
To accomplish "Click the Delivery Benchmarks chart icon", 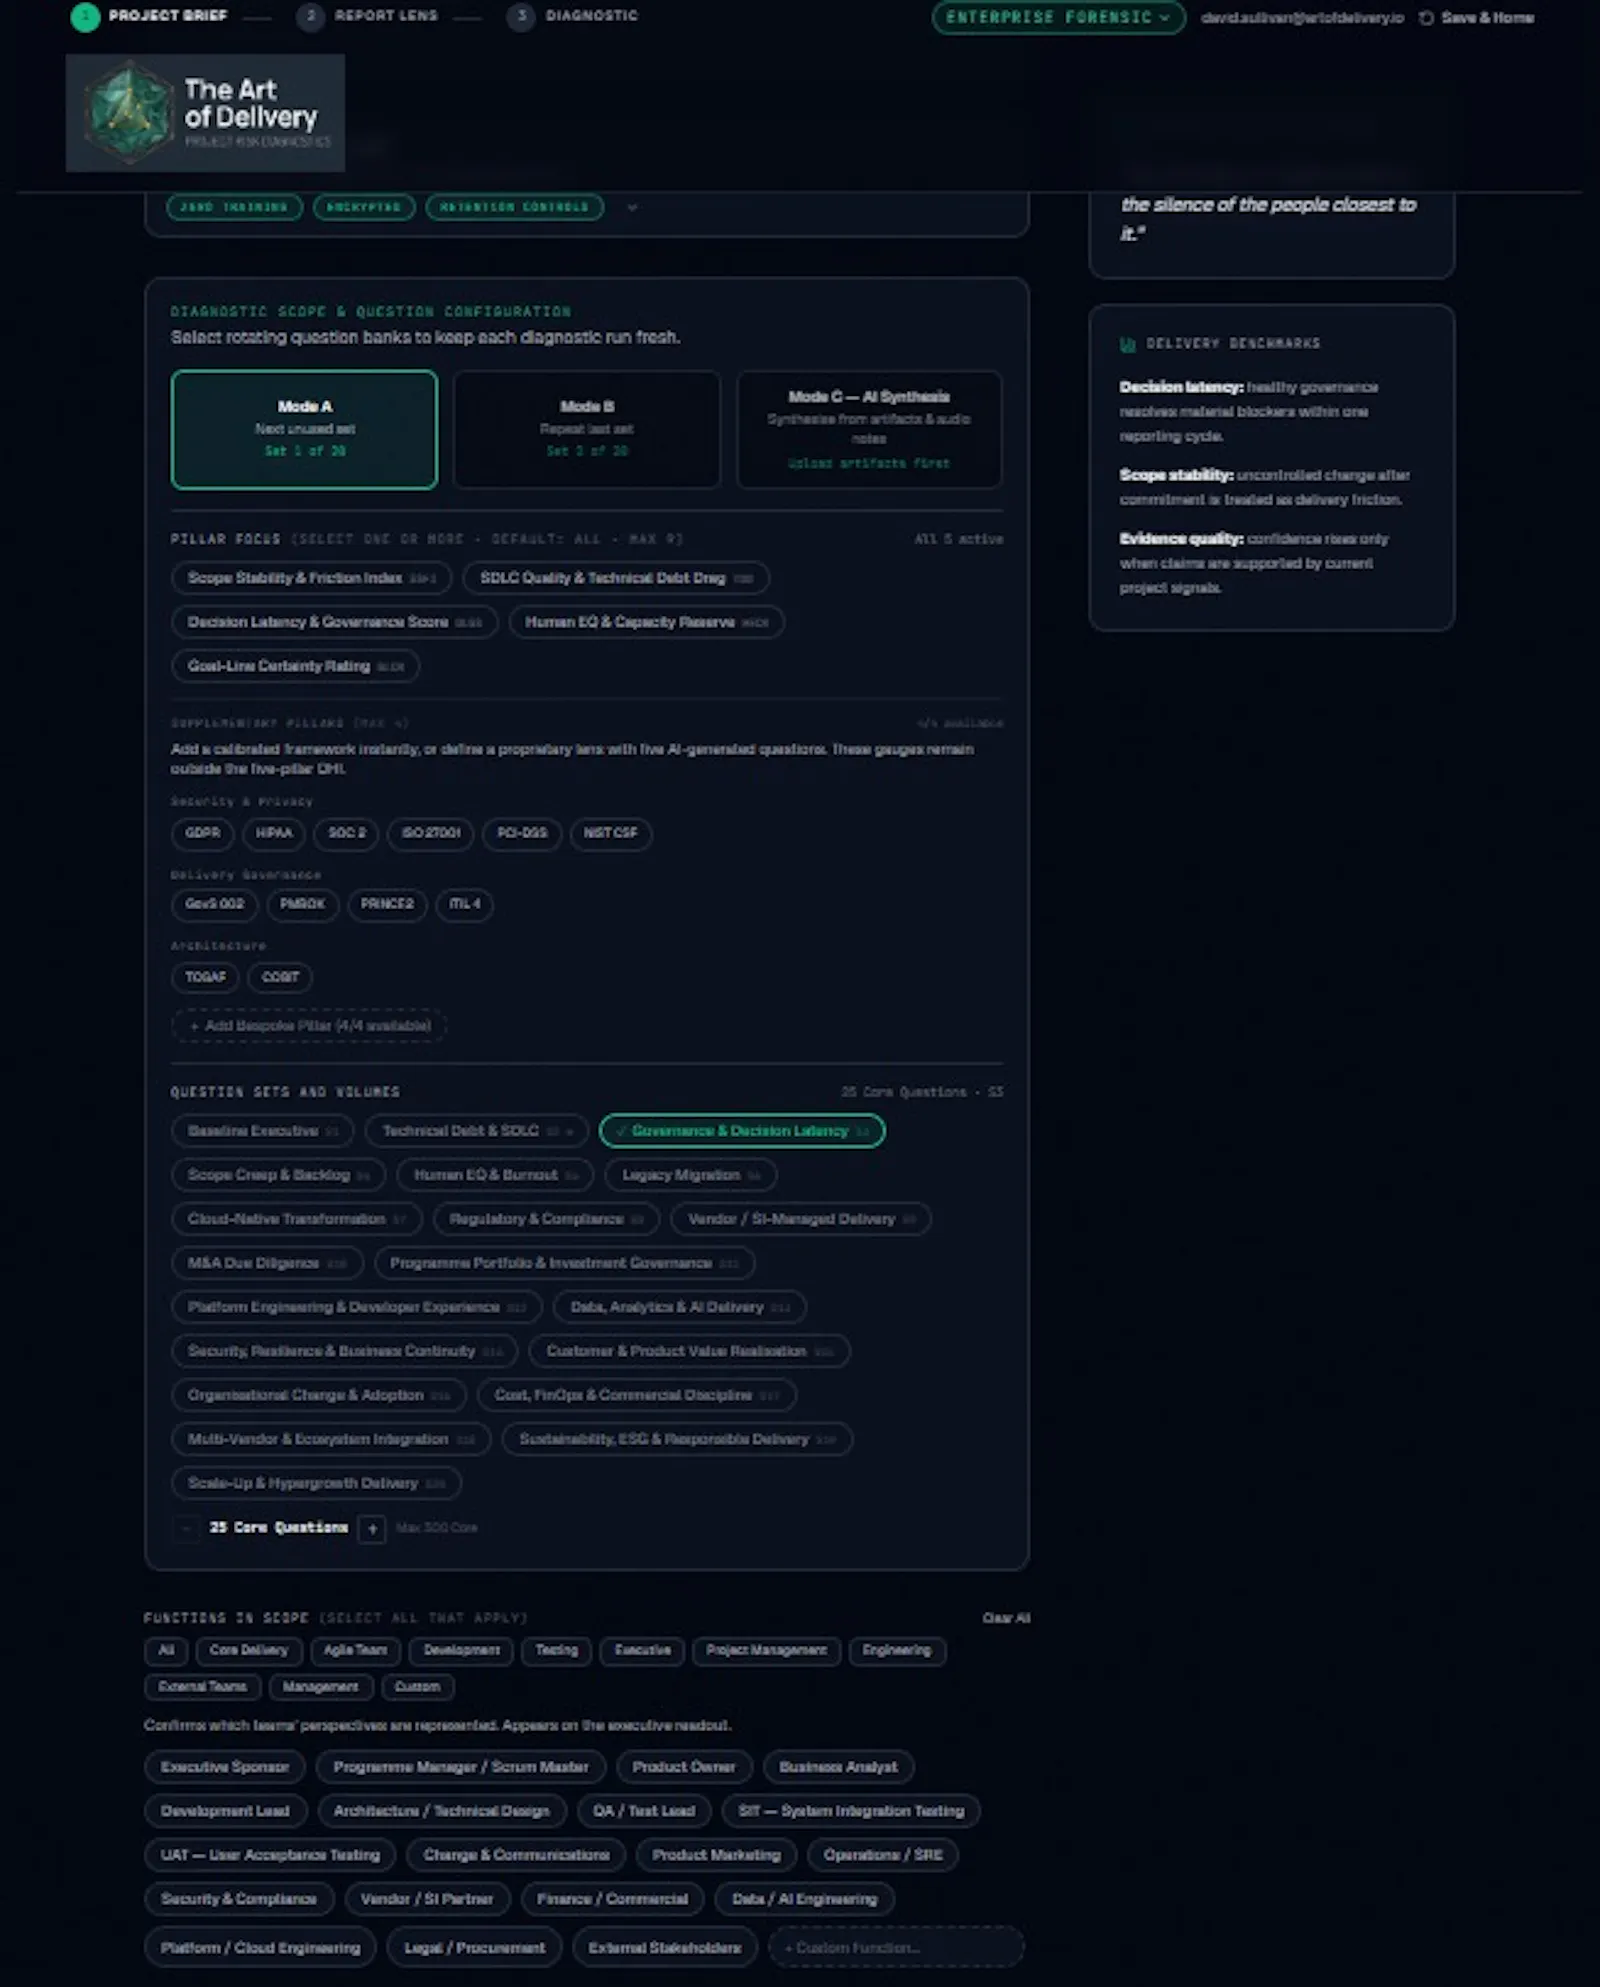I will click(x=1128, y=344).
